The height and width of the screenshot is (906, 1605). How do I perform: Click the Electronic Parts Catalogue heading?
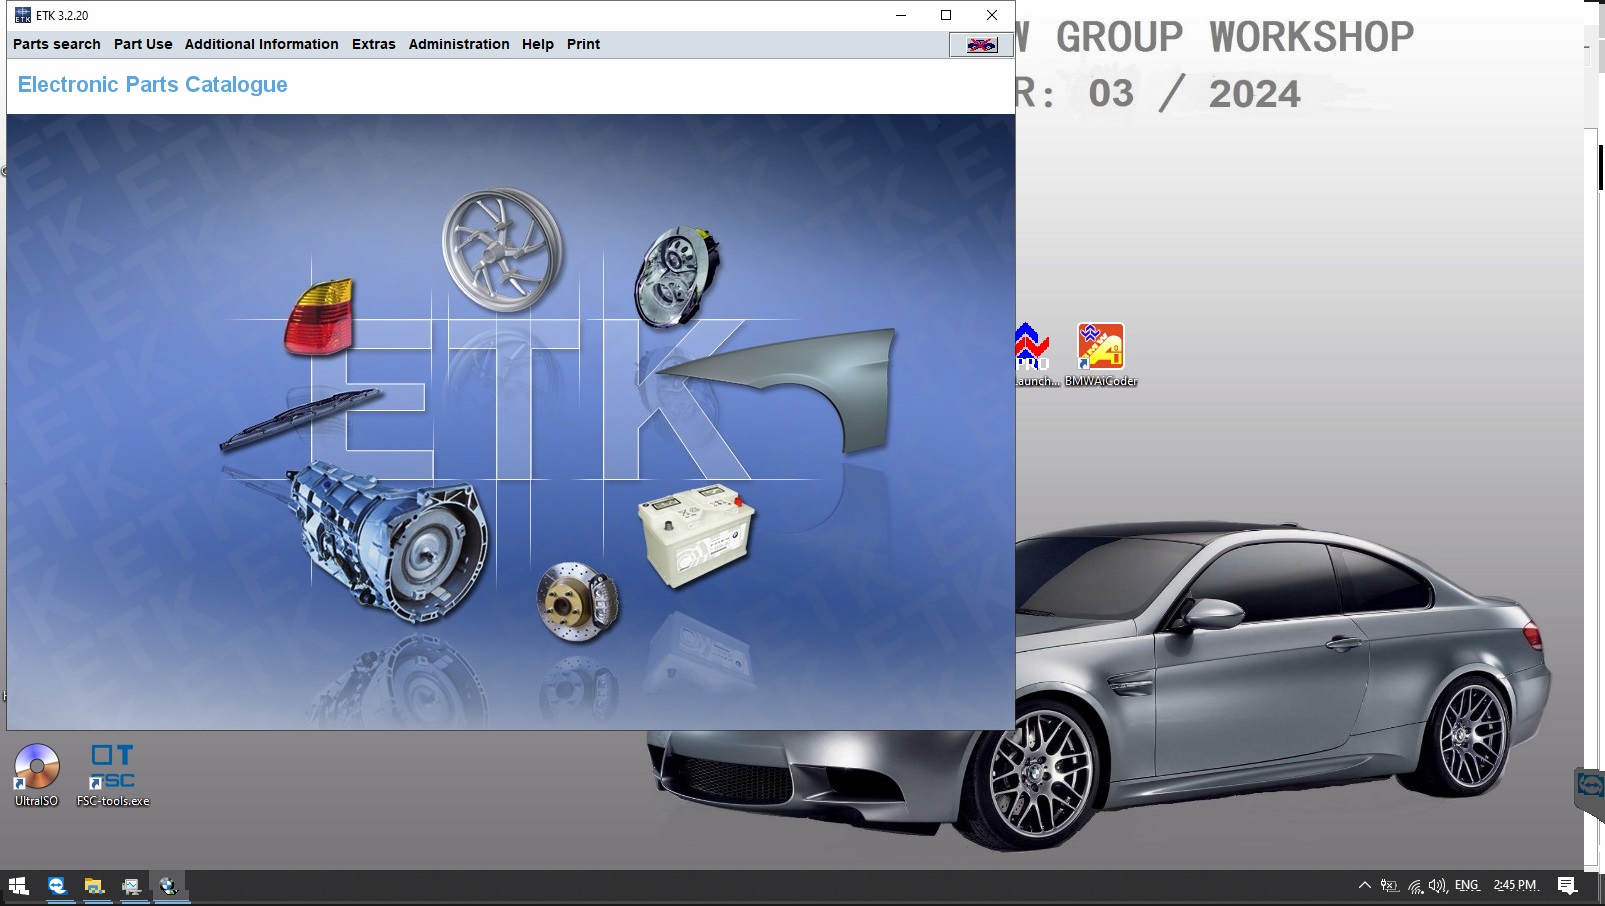pos(150,84)
